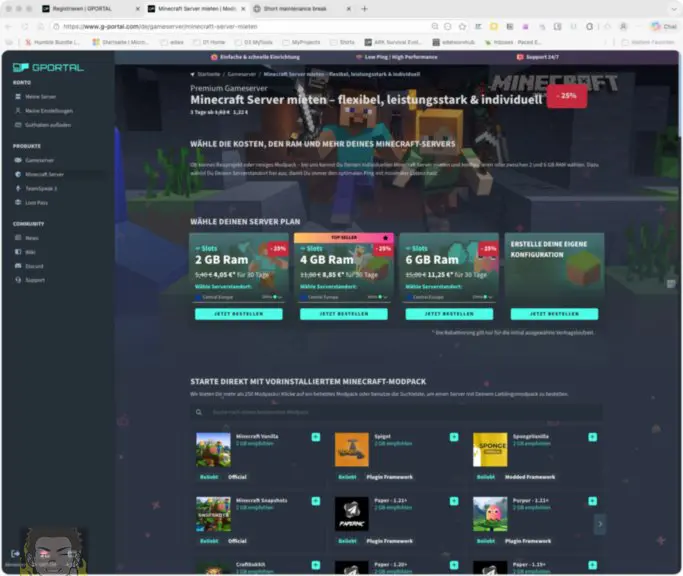Order the 2 GB Ram plan
Image resolution: width=683 pixels, height=576 pixels.
click(x=239, y=314)
